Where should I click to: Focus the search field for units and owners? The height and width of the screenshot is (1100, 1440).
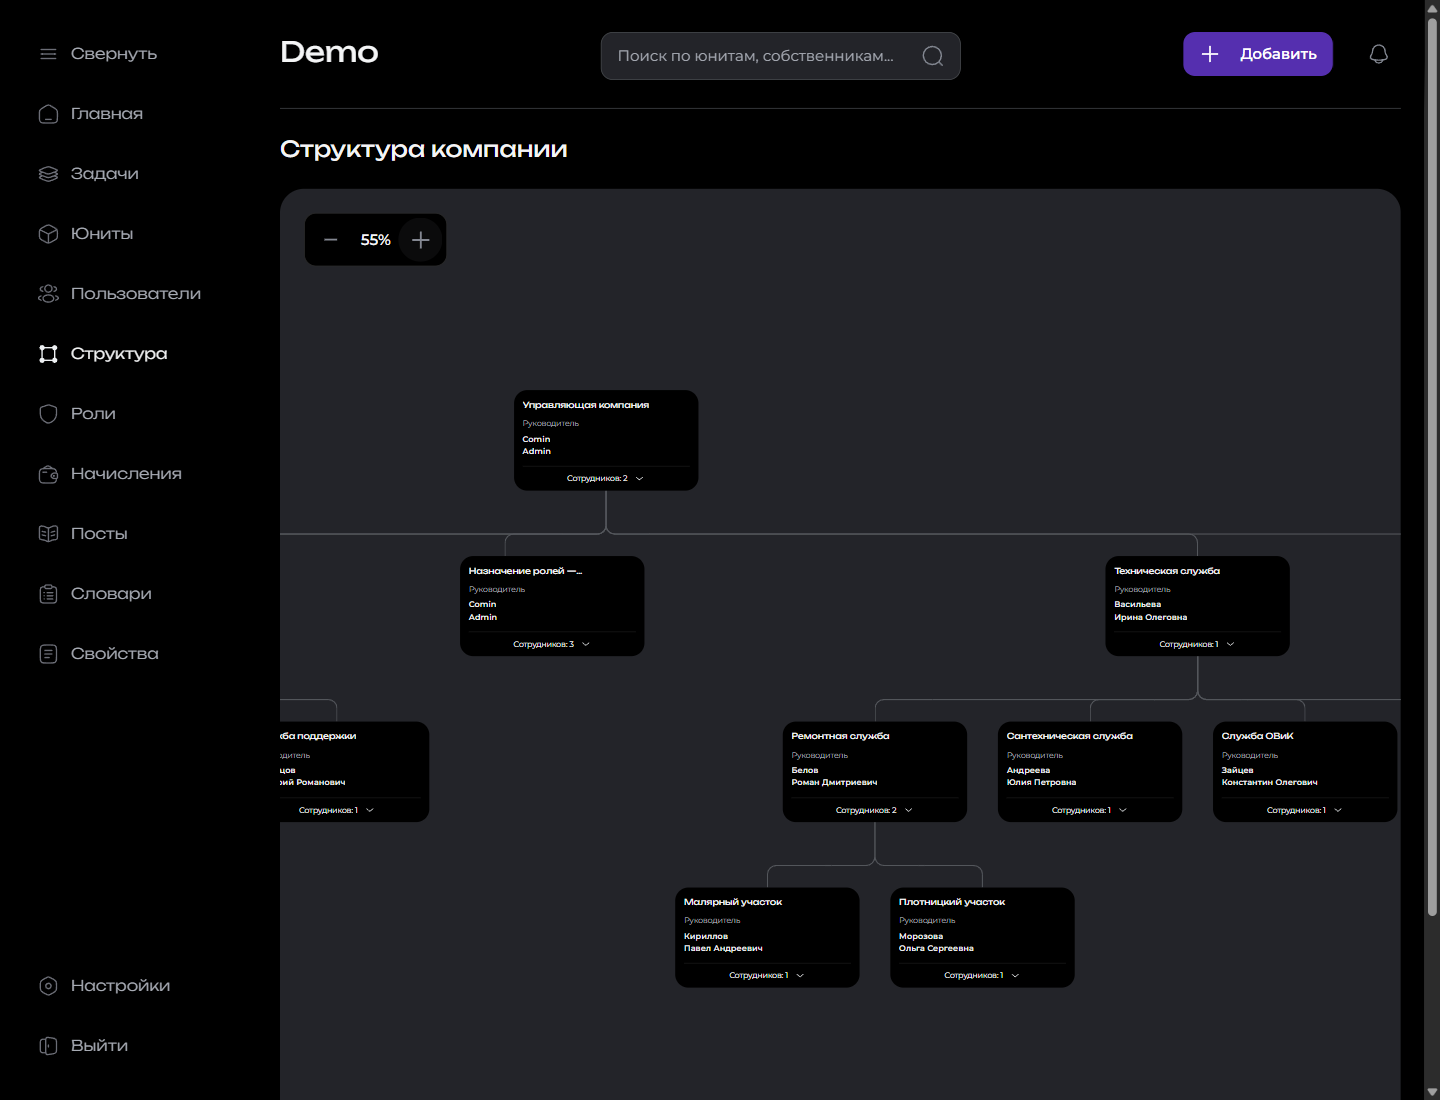pyautogui.click(x=780, y=56)
